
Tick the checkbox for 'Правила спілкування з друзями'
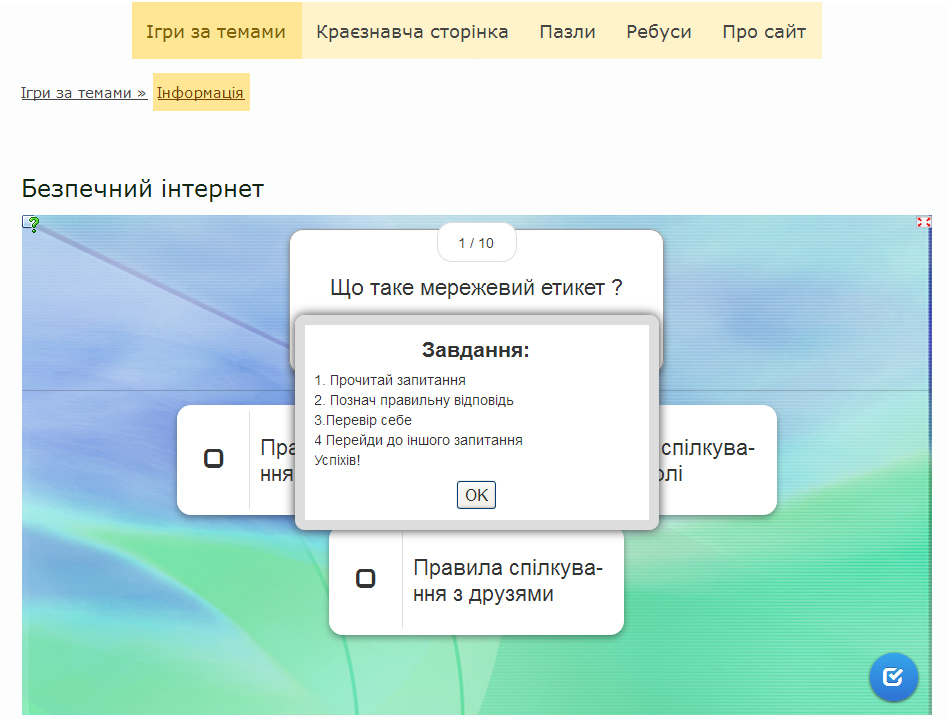tap(366, 579)
